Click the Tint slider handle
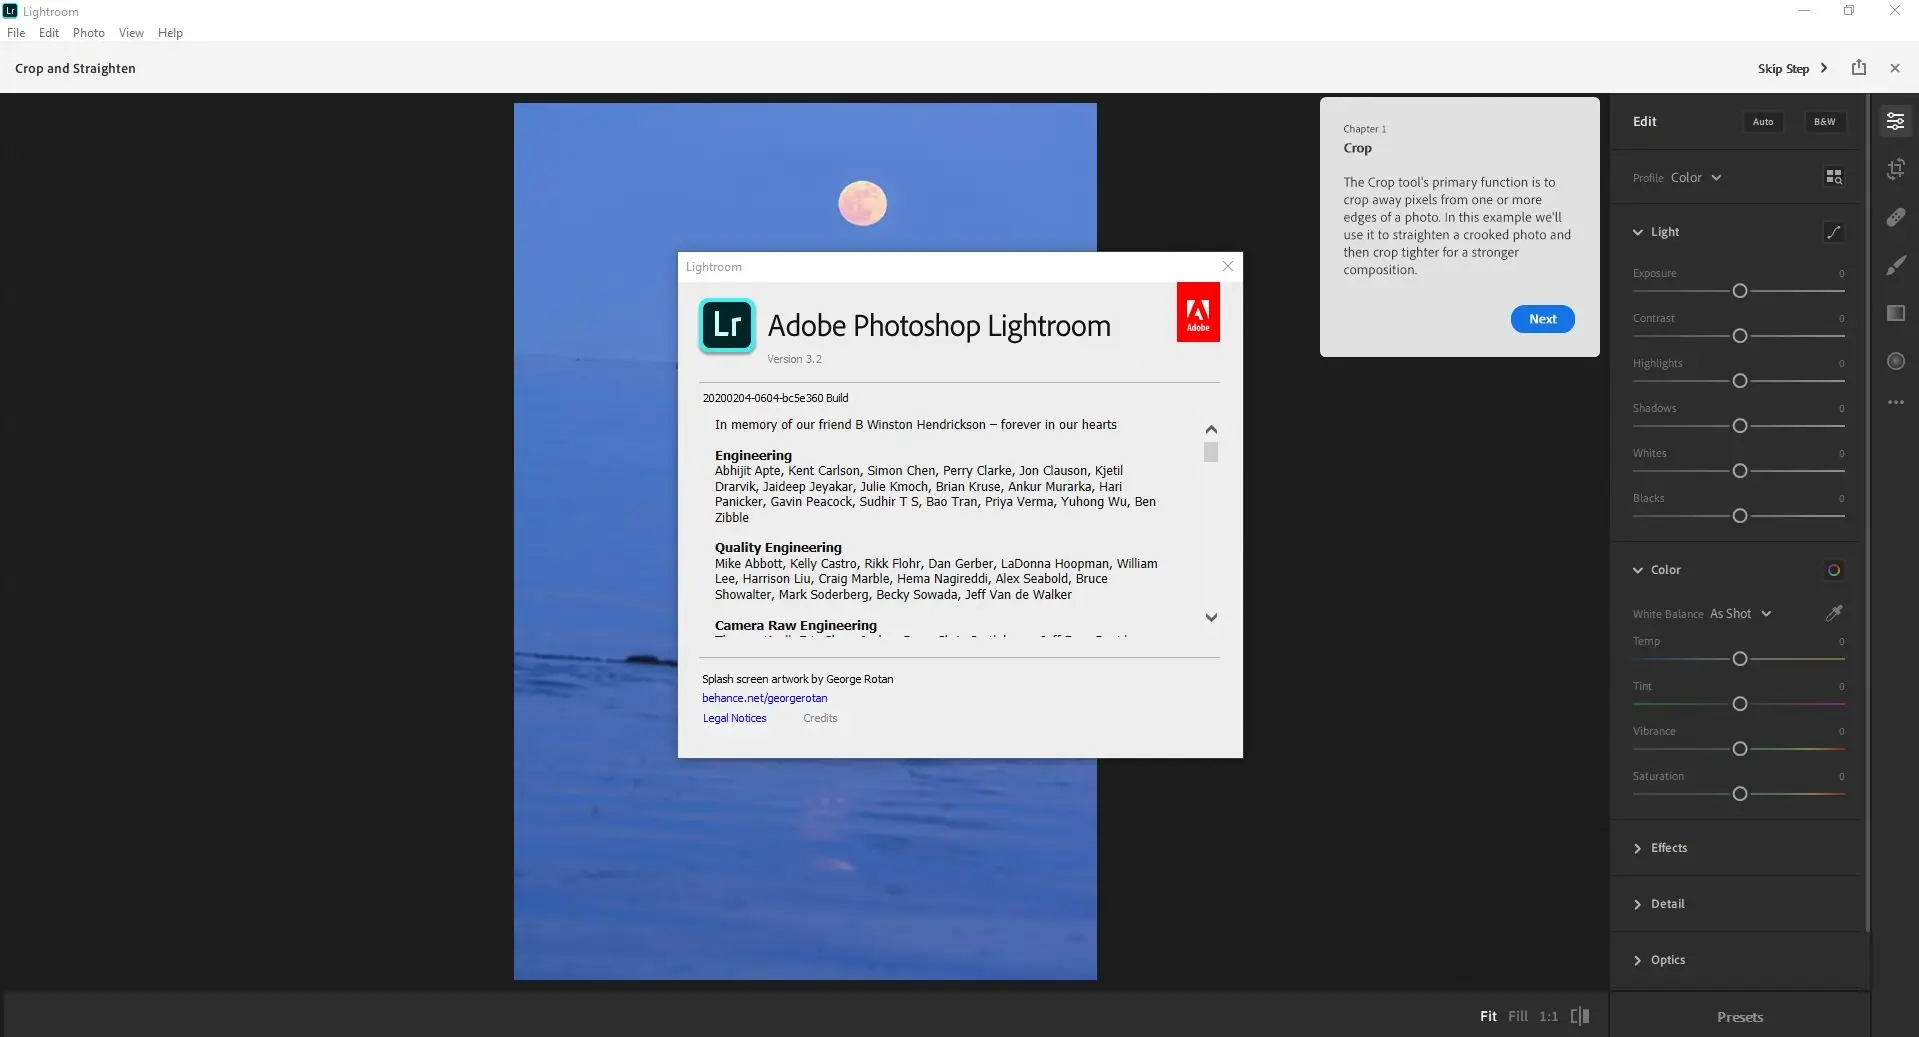The image size is (1919, 1037). coord(1739,704)
